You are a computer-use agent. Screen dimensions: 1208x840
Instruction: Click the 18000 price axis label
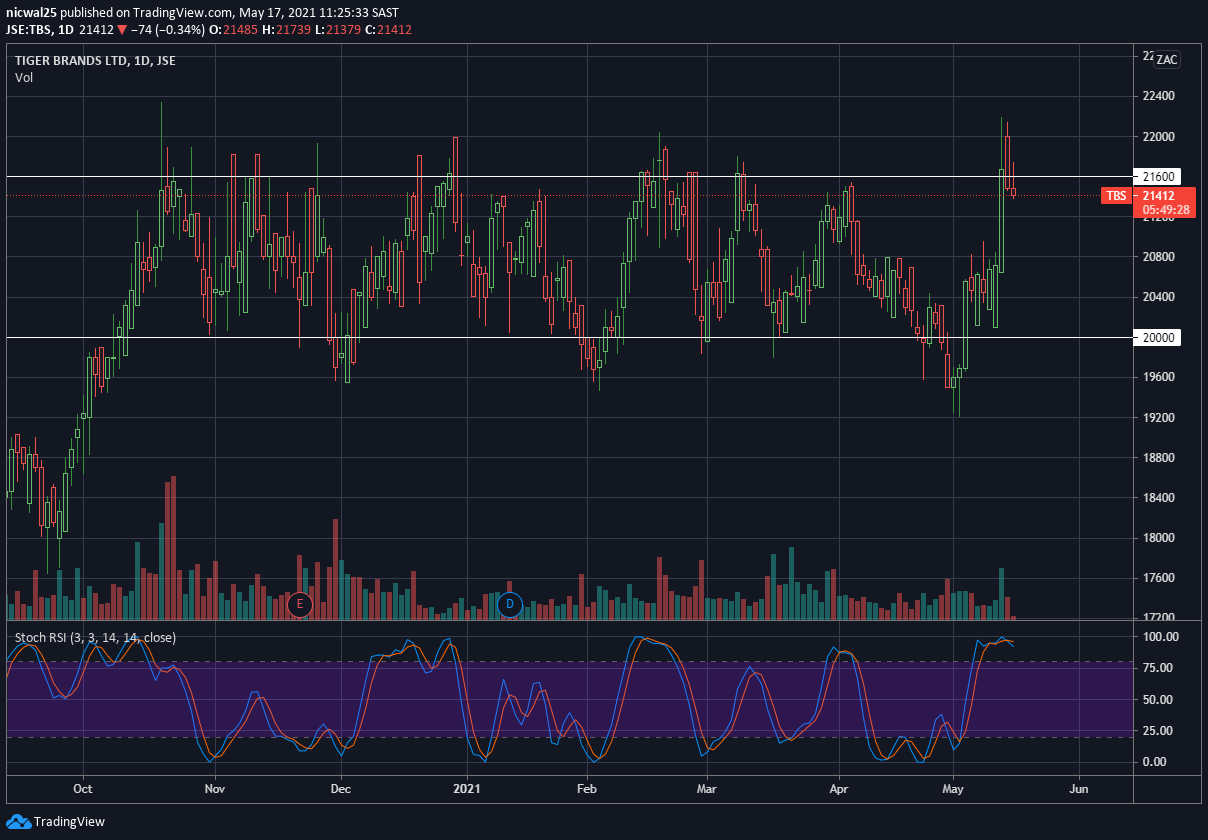pos(1158,538)
